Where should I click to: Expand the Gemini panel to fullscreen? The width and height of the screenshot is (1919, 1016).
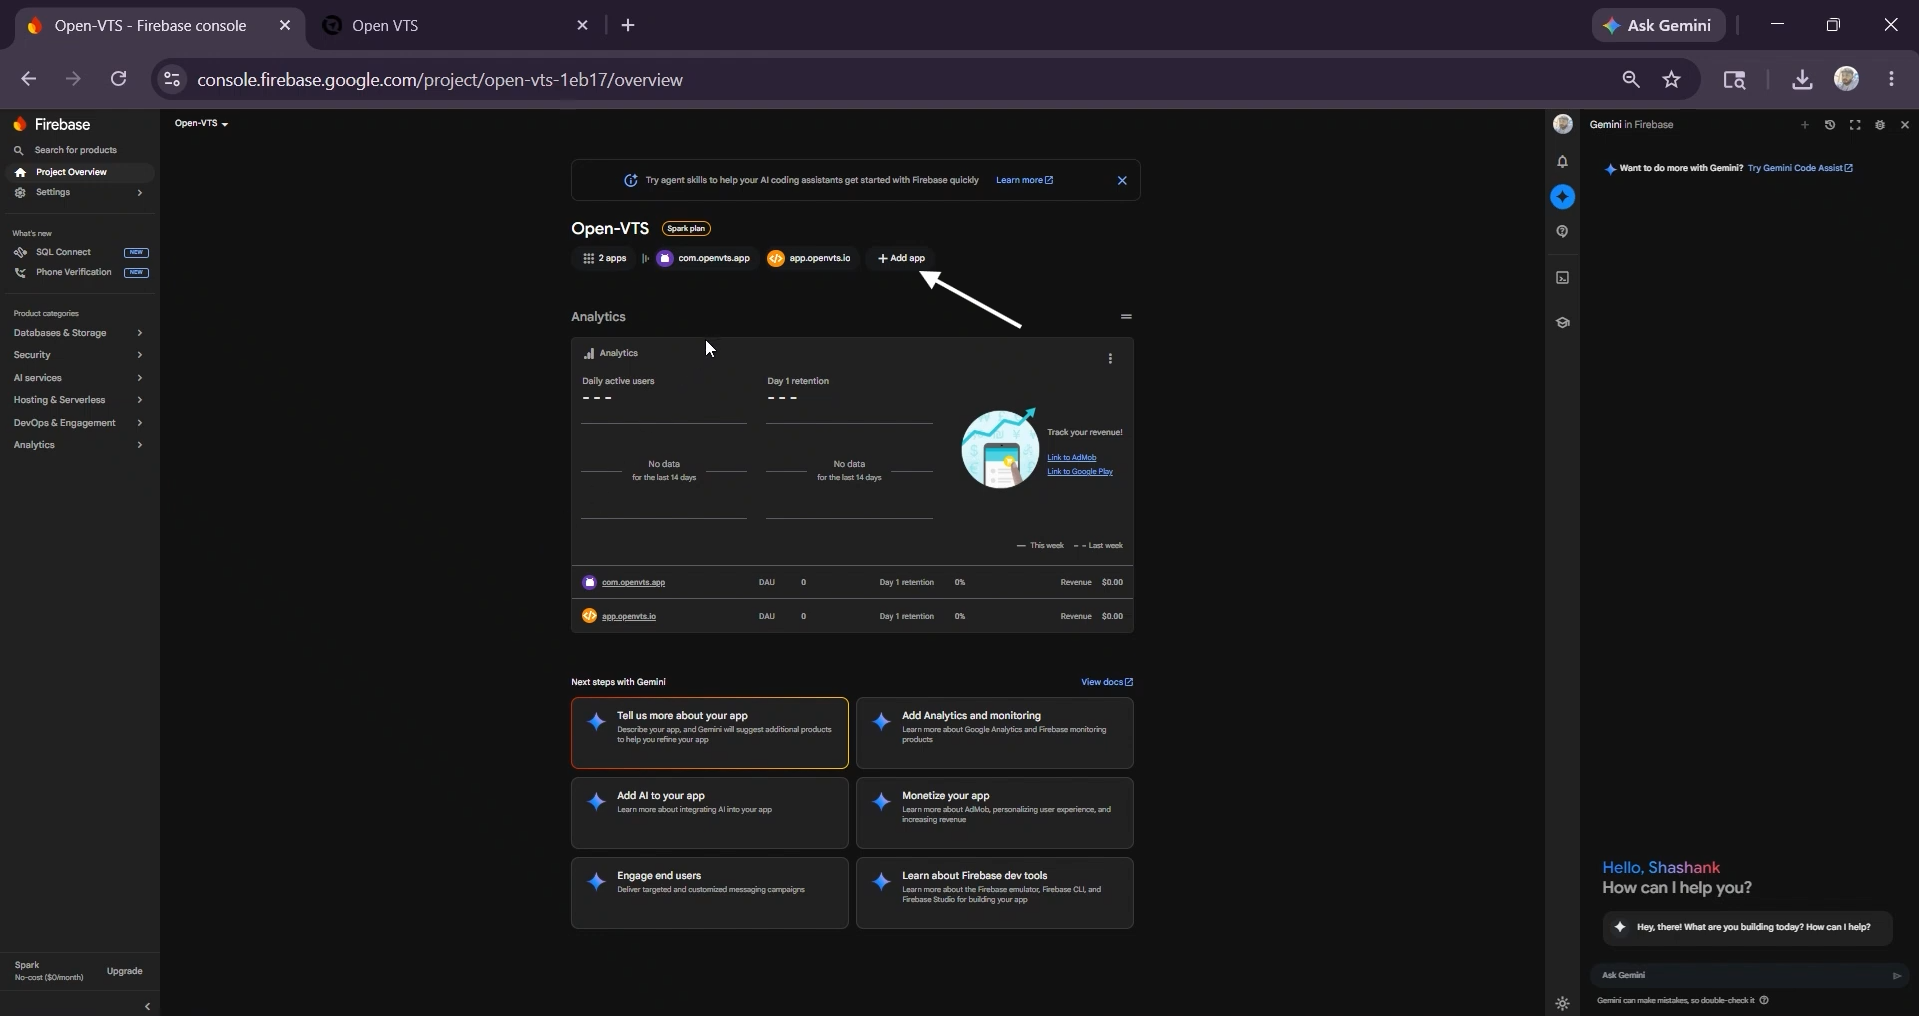(1855, 125)
